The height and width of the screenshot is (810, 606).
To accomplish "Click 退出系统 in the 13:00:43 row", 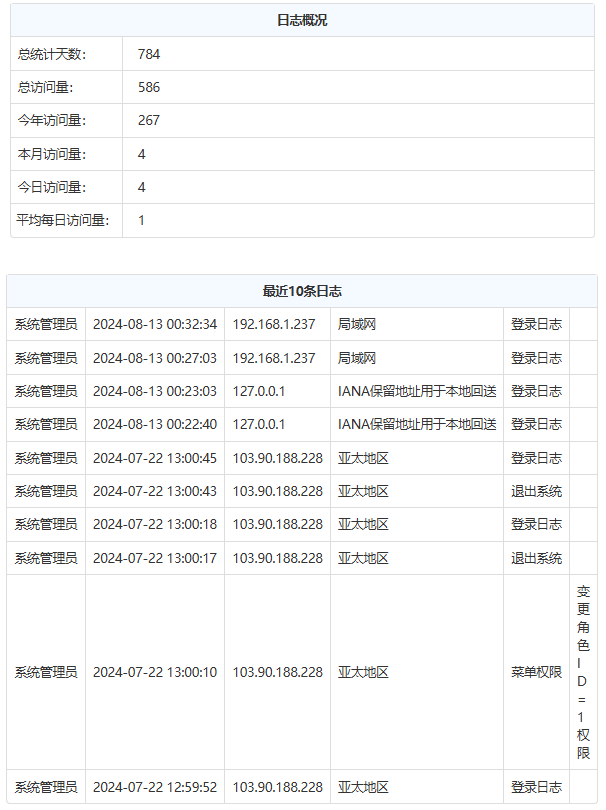I will [536, 491].
